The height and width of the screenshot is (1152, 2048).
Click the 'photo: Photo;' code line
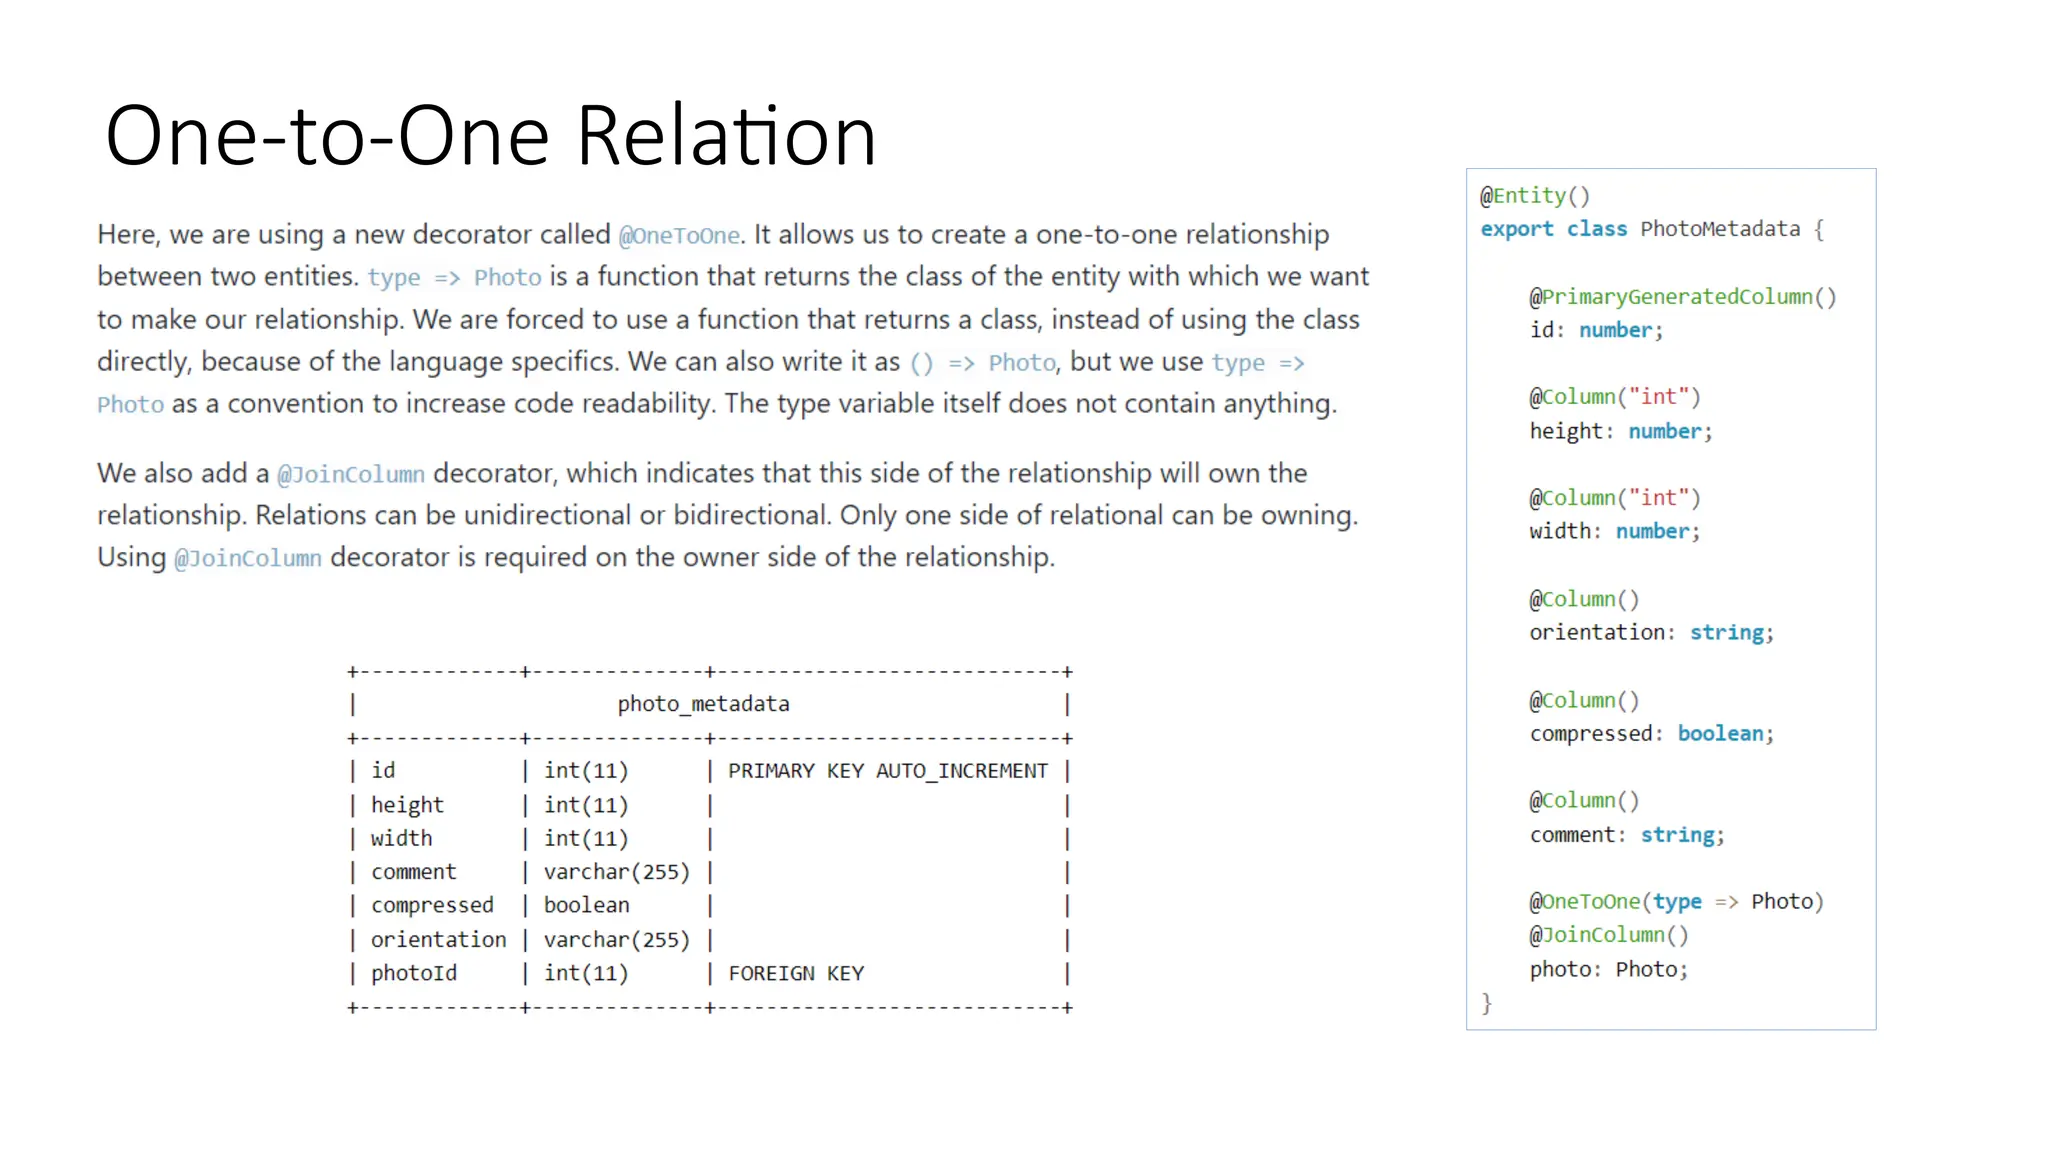click(1608, 969)
